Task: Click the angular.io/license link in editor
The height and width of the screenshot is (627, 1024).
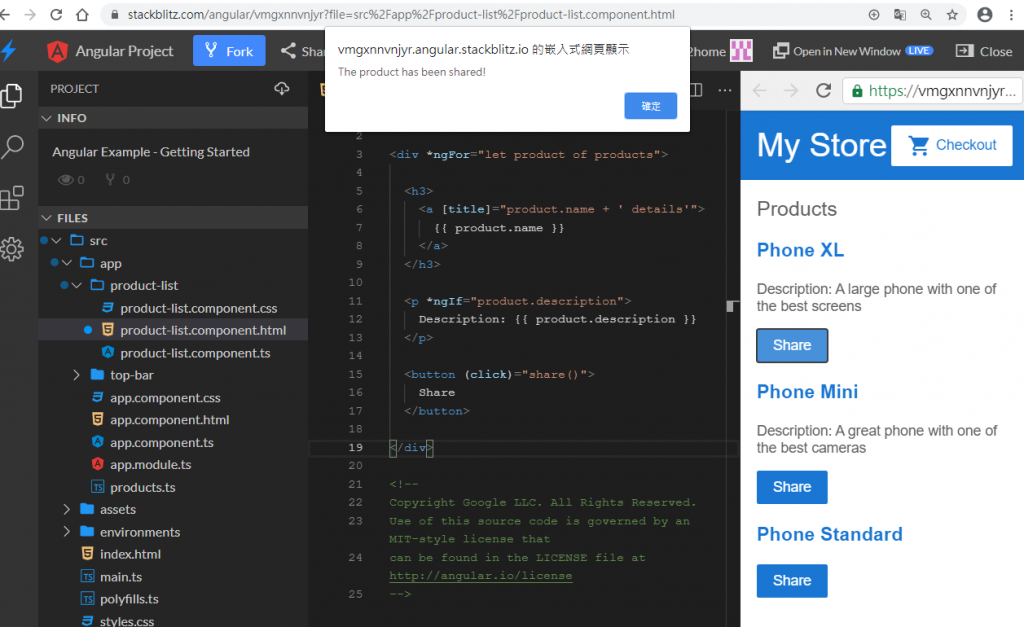Action: tap(481, 575)
